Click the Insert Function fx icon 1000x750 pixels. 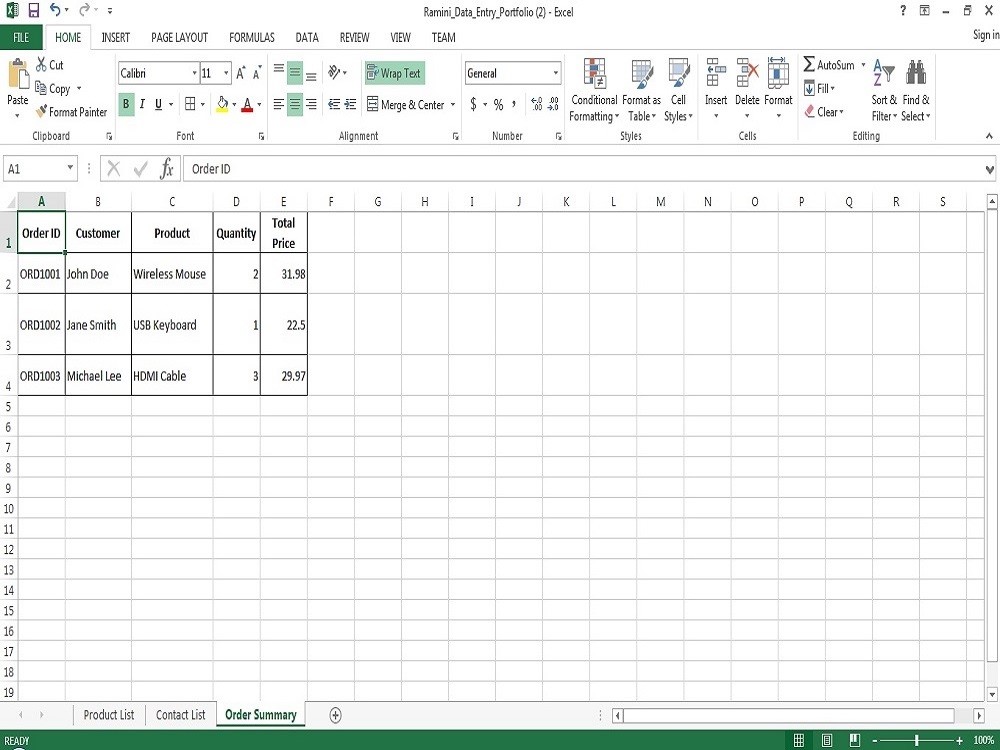click(166, 169)
